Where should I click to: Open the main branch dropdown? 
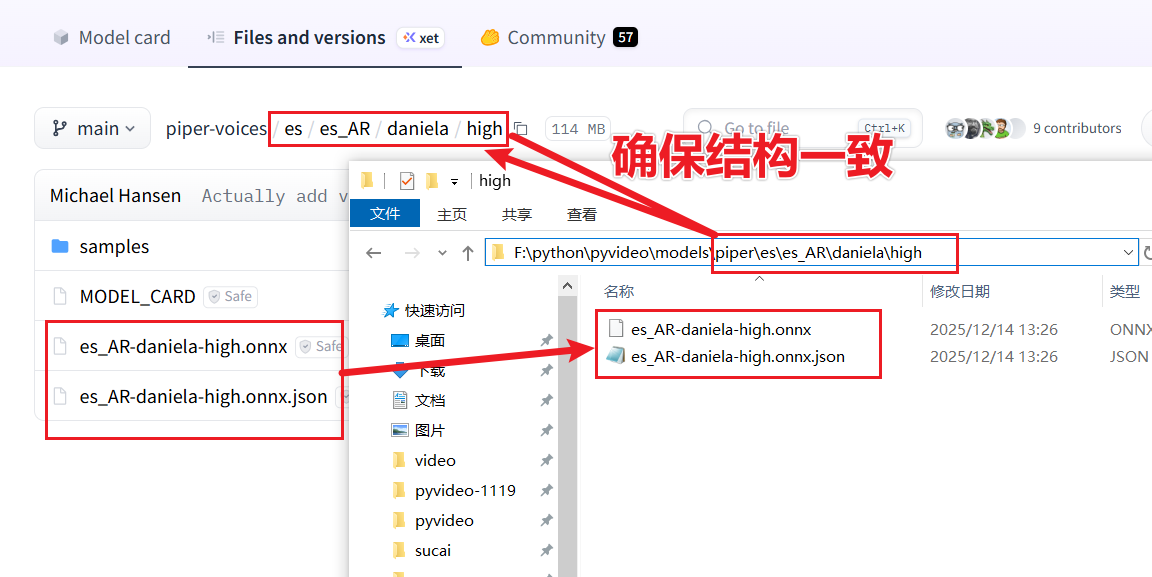(x=92, y=129)
